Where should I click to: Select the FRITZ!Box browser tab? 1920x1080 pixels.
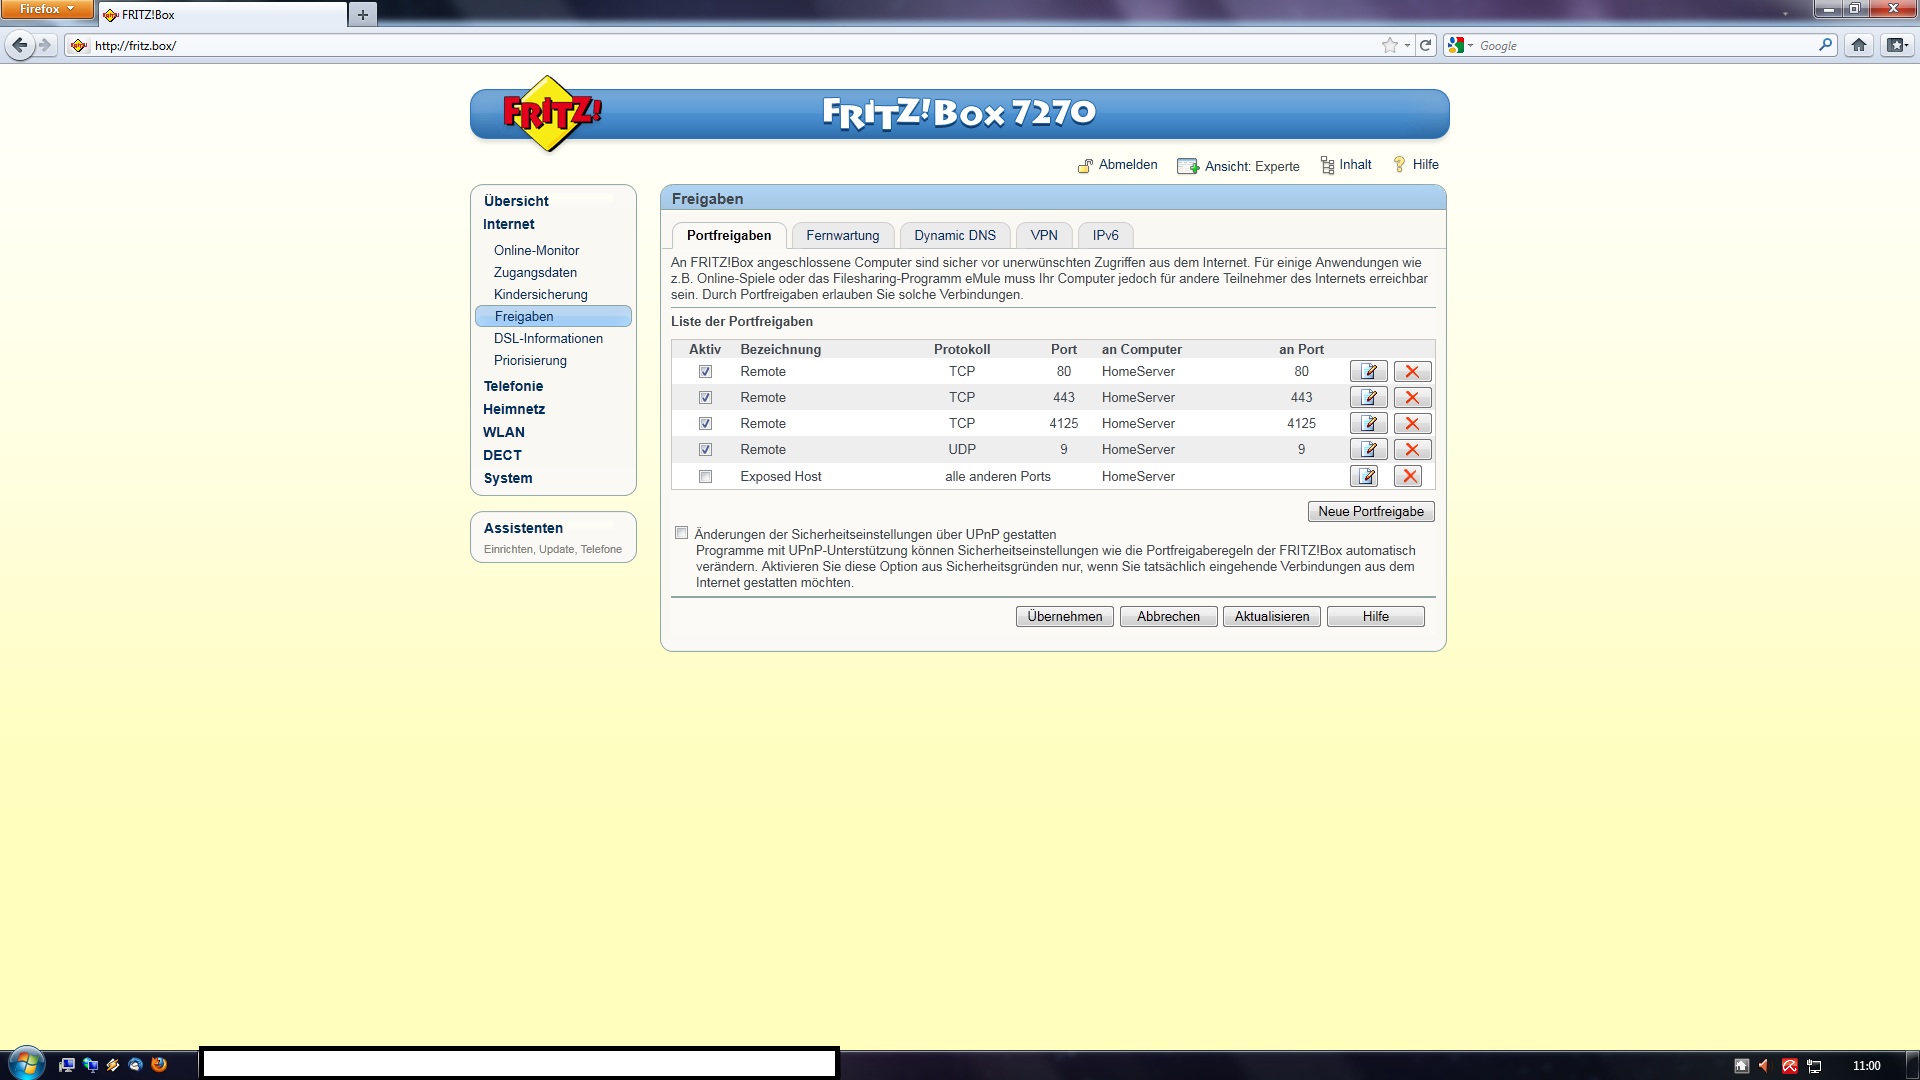tap(222, 15)
